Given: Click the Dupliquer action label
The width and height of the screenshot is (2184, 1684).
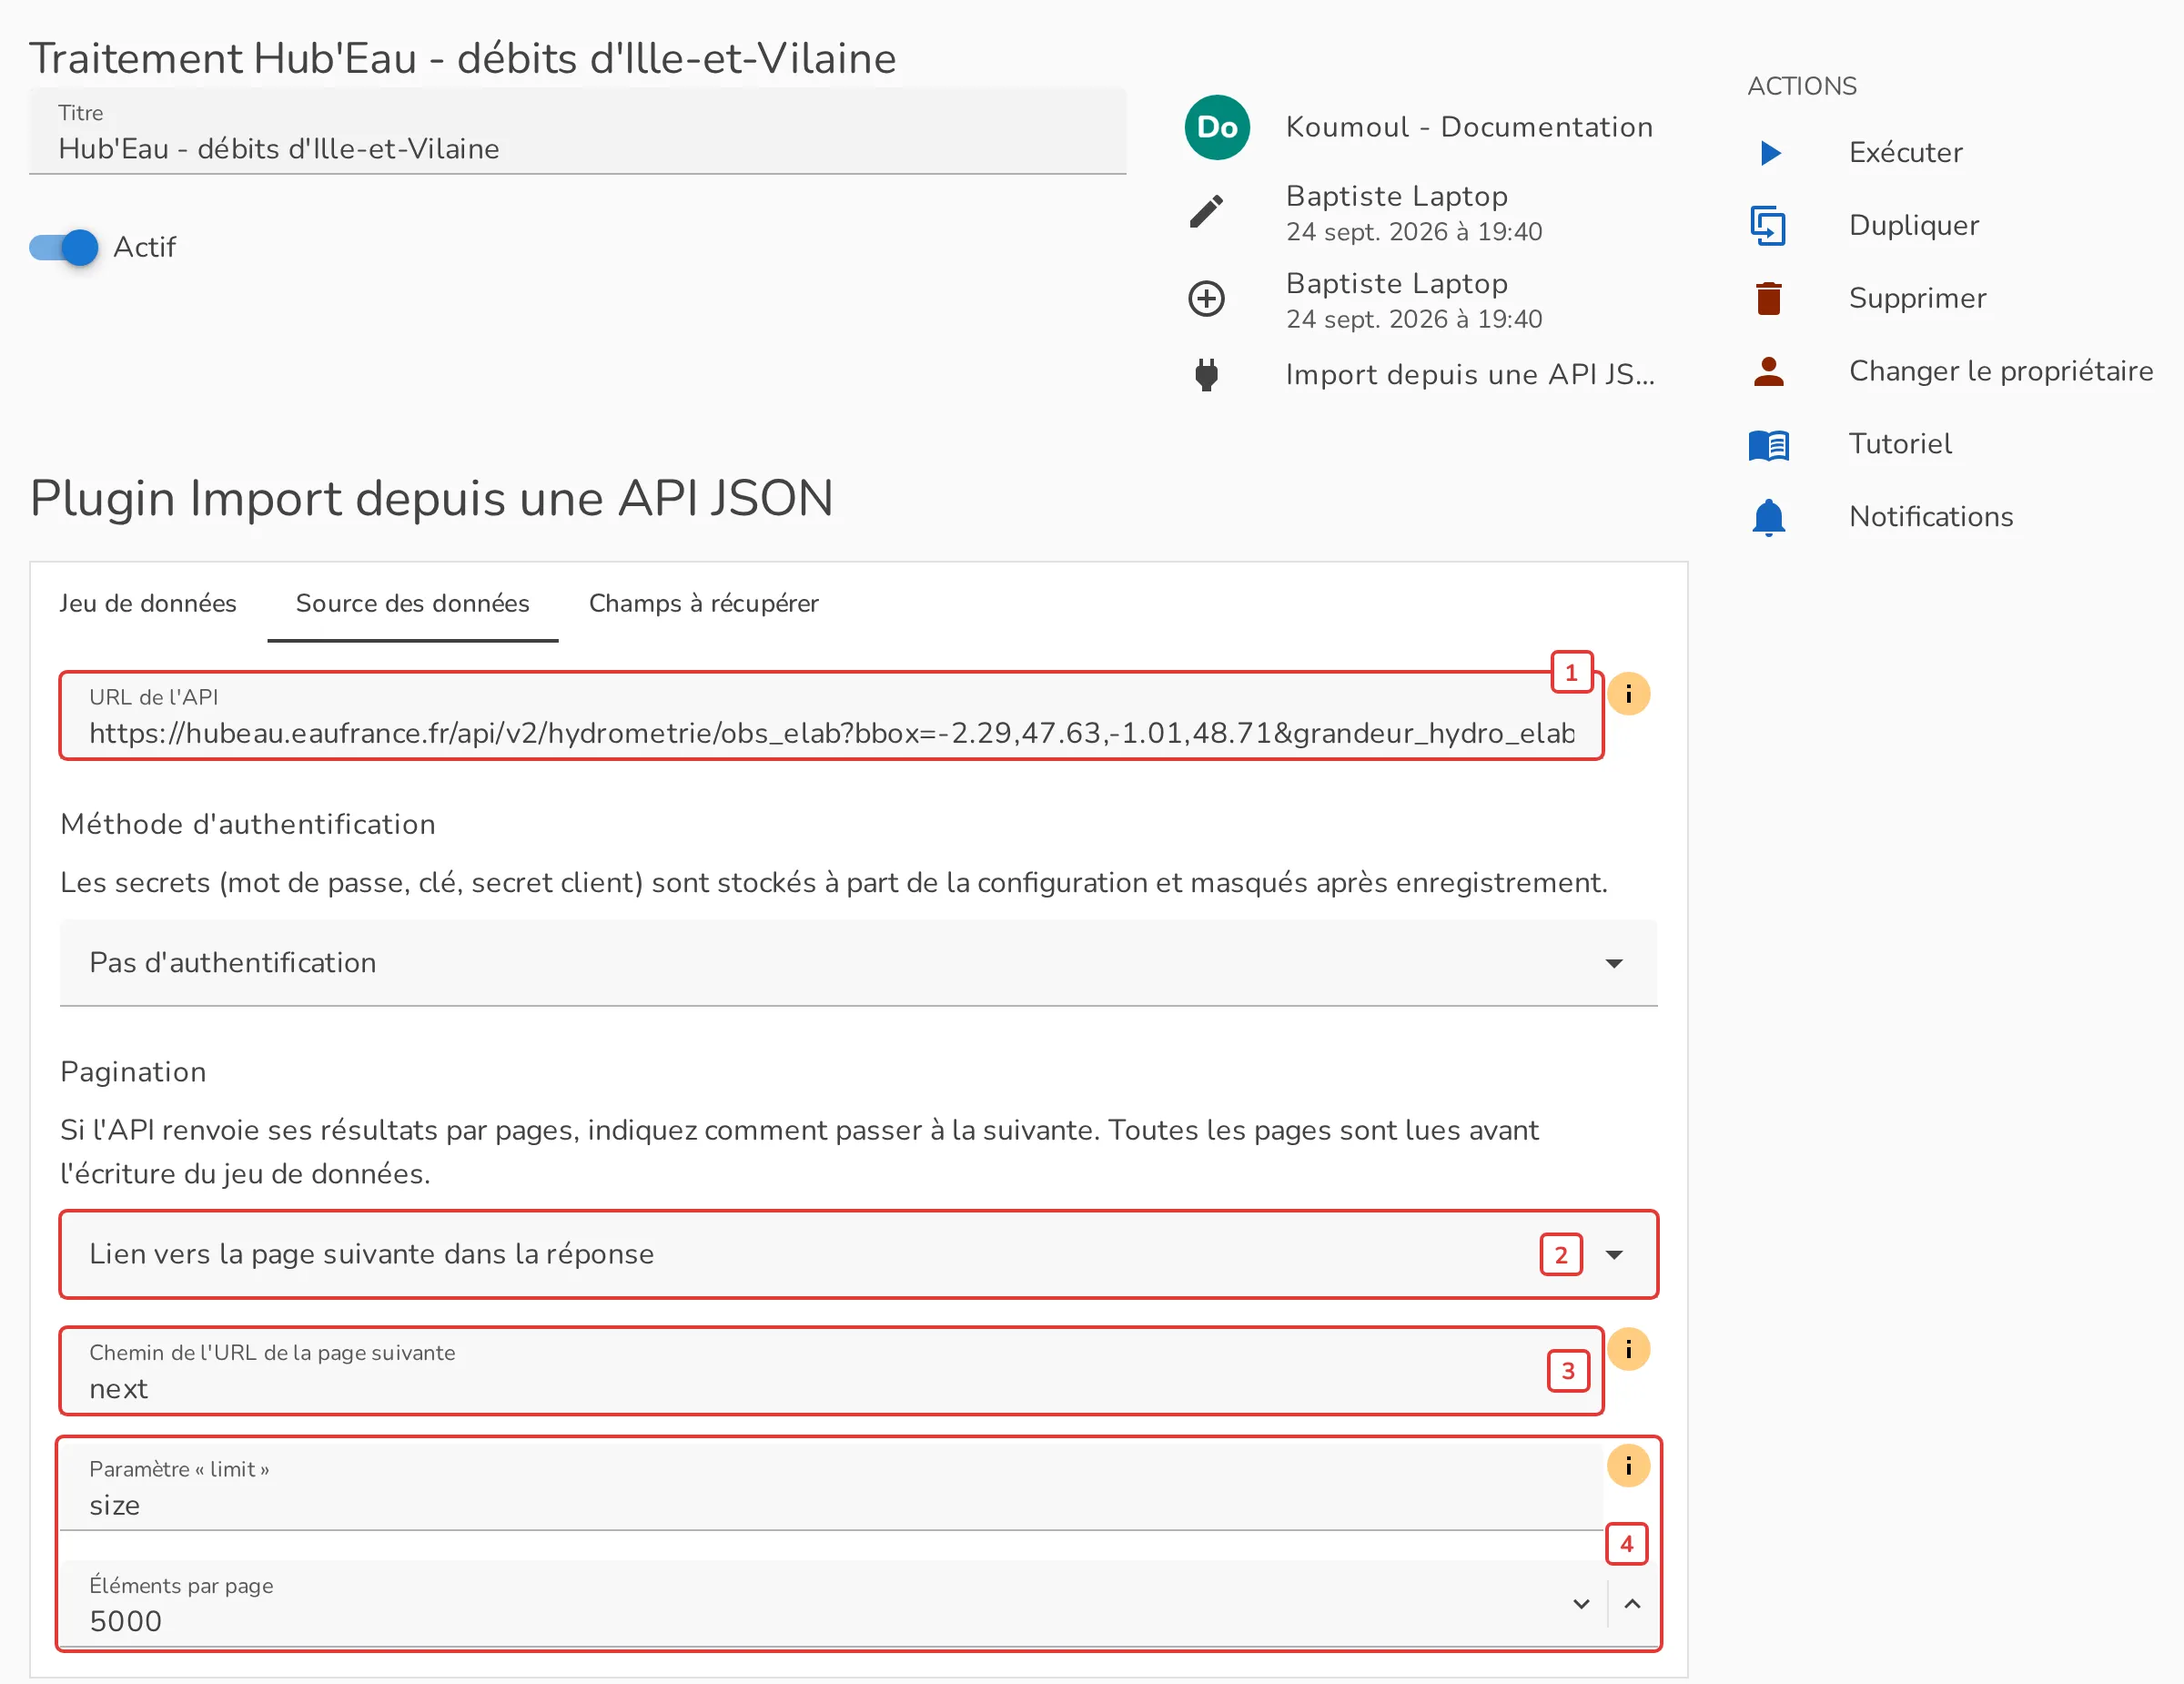Looking at the screenshot, I should pyautogui.click(x=1914, y=226).
